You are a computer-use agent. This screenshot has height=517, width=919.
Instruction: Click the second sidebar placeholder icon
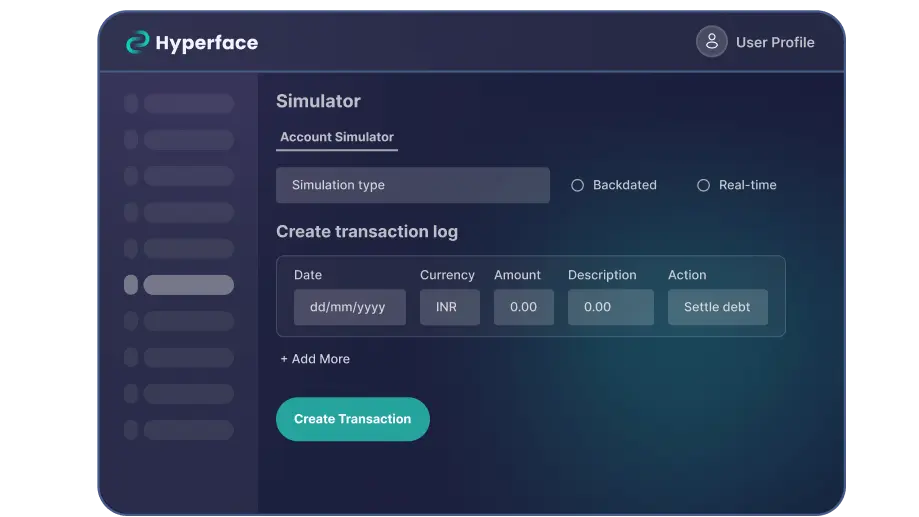[131, 140]
